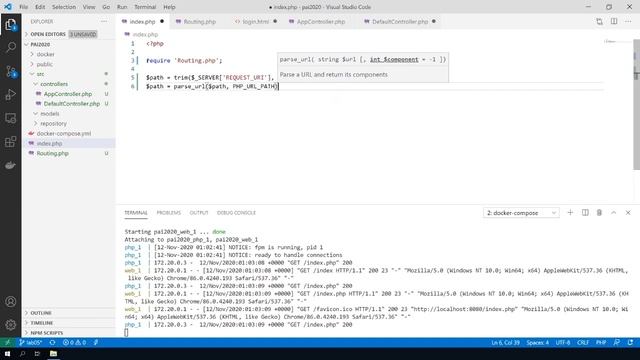Switch to the Routing.php editor tab
The width and height of the screenshot is (640, 360).
tap(200, 22)
